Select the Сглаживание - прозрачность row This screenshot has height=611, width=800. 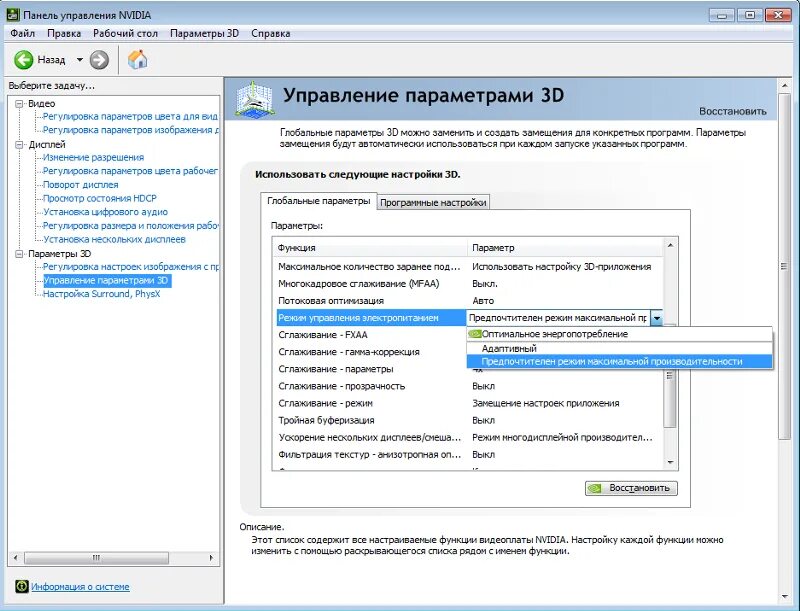469,386
